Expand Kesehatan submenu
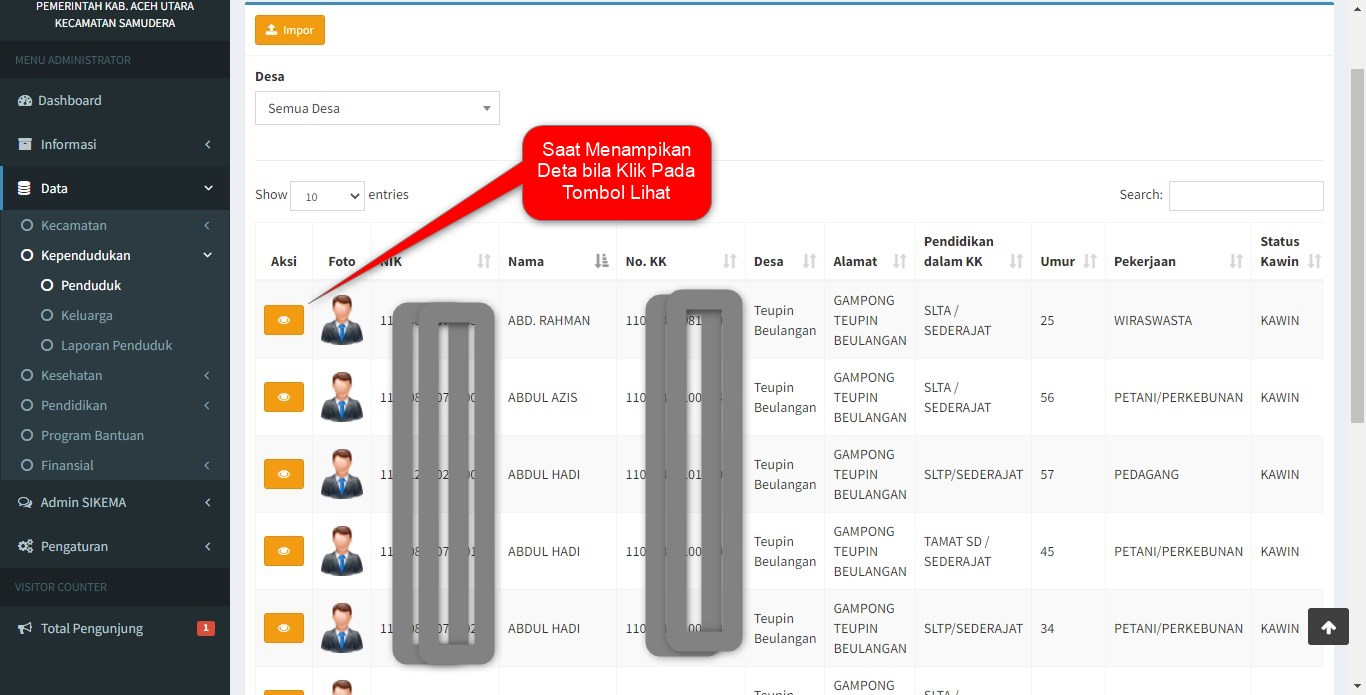This screenshot has width=1366, height=695. click(x=115, y=375)
